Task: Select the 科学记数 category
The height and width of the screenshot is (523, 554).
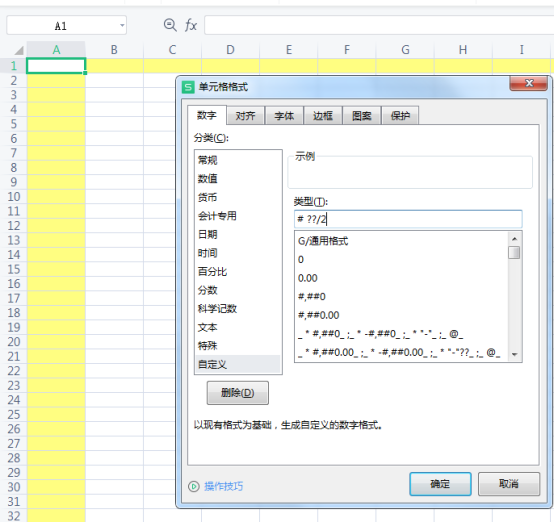Action: [x=238, y=308]
